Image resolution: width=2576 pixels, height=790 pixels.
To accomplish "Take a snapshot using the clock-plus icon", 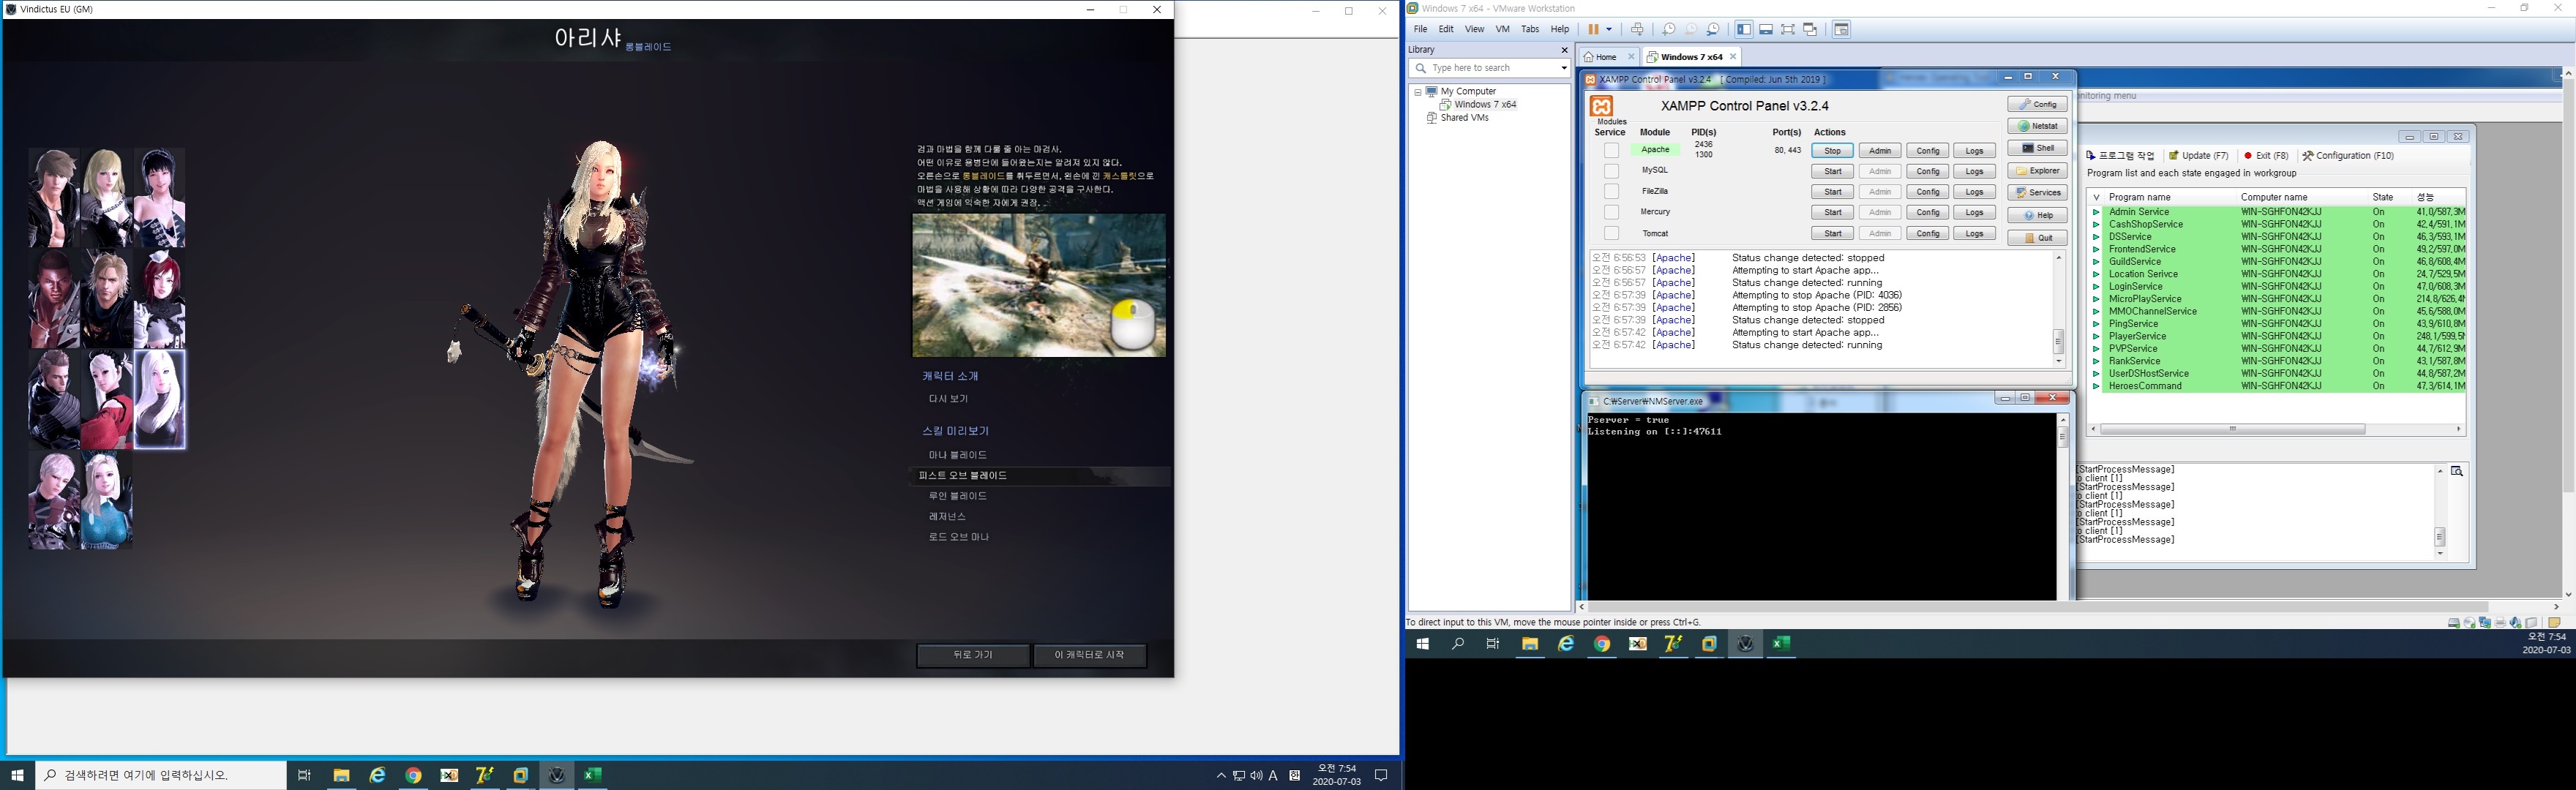I will coord(1668,30).
